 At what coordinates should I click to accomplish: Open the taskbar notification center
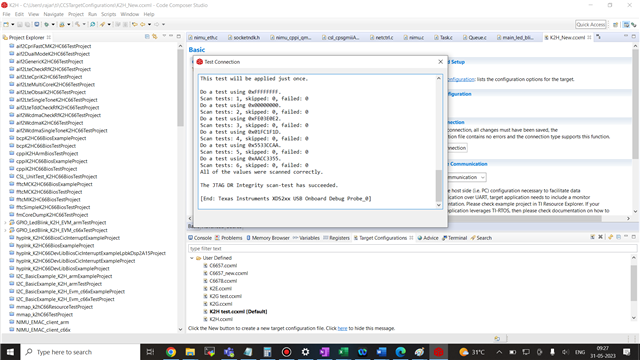[627, 352]
